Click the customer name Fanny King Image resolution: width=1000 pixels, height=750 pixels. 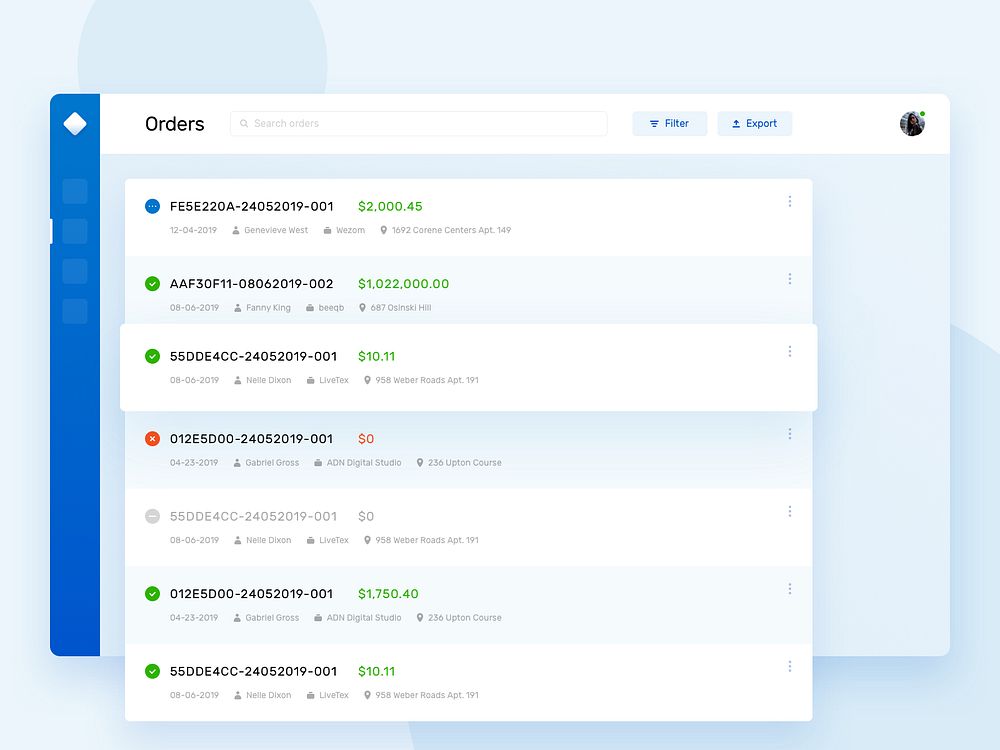click(x=268, y=307)
